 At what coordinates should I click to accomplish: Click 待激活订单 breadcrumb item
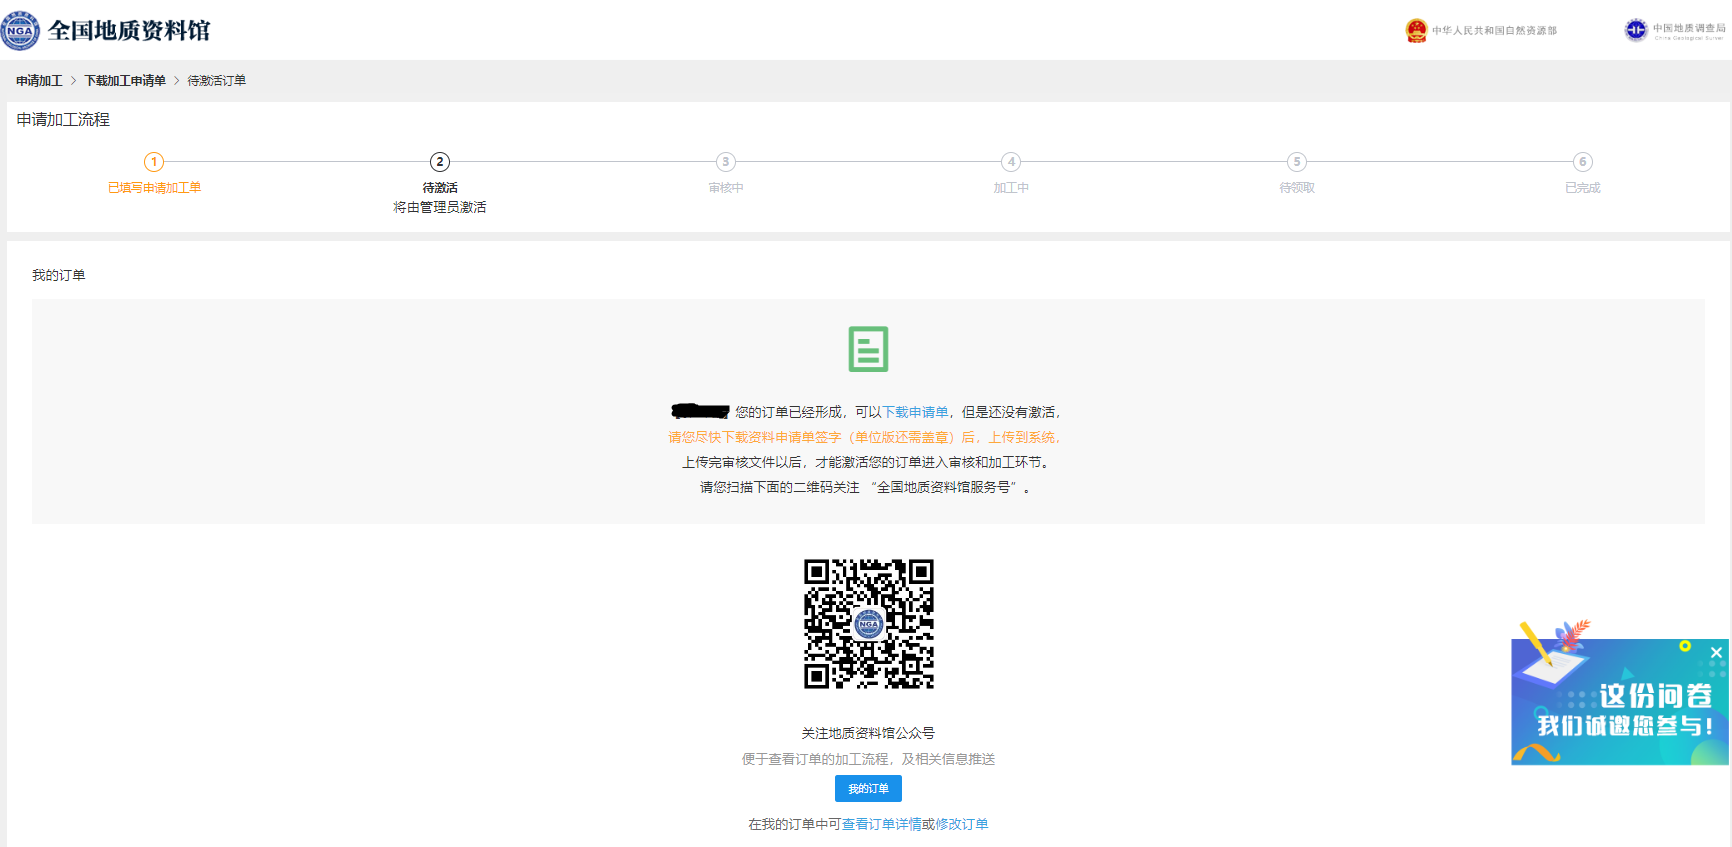pos(216,81)
